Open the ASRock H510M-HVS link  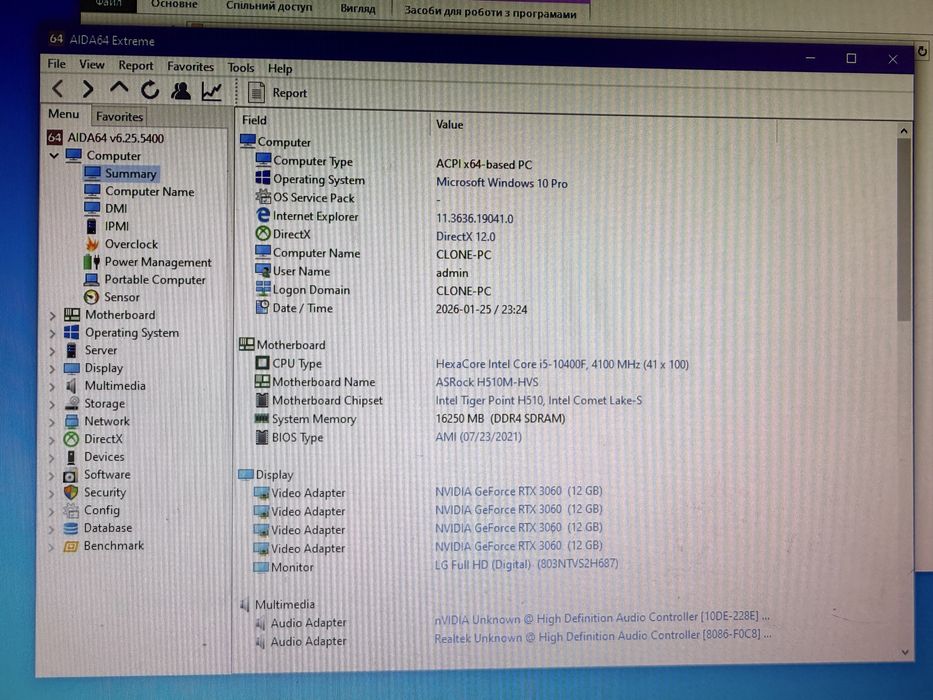tap(486, 382)
